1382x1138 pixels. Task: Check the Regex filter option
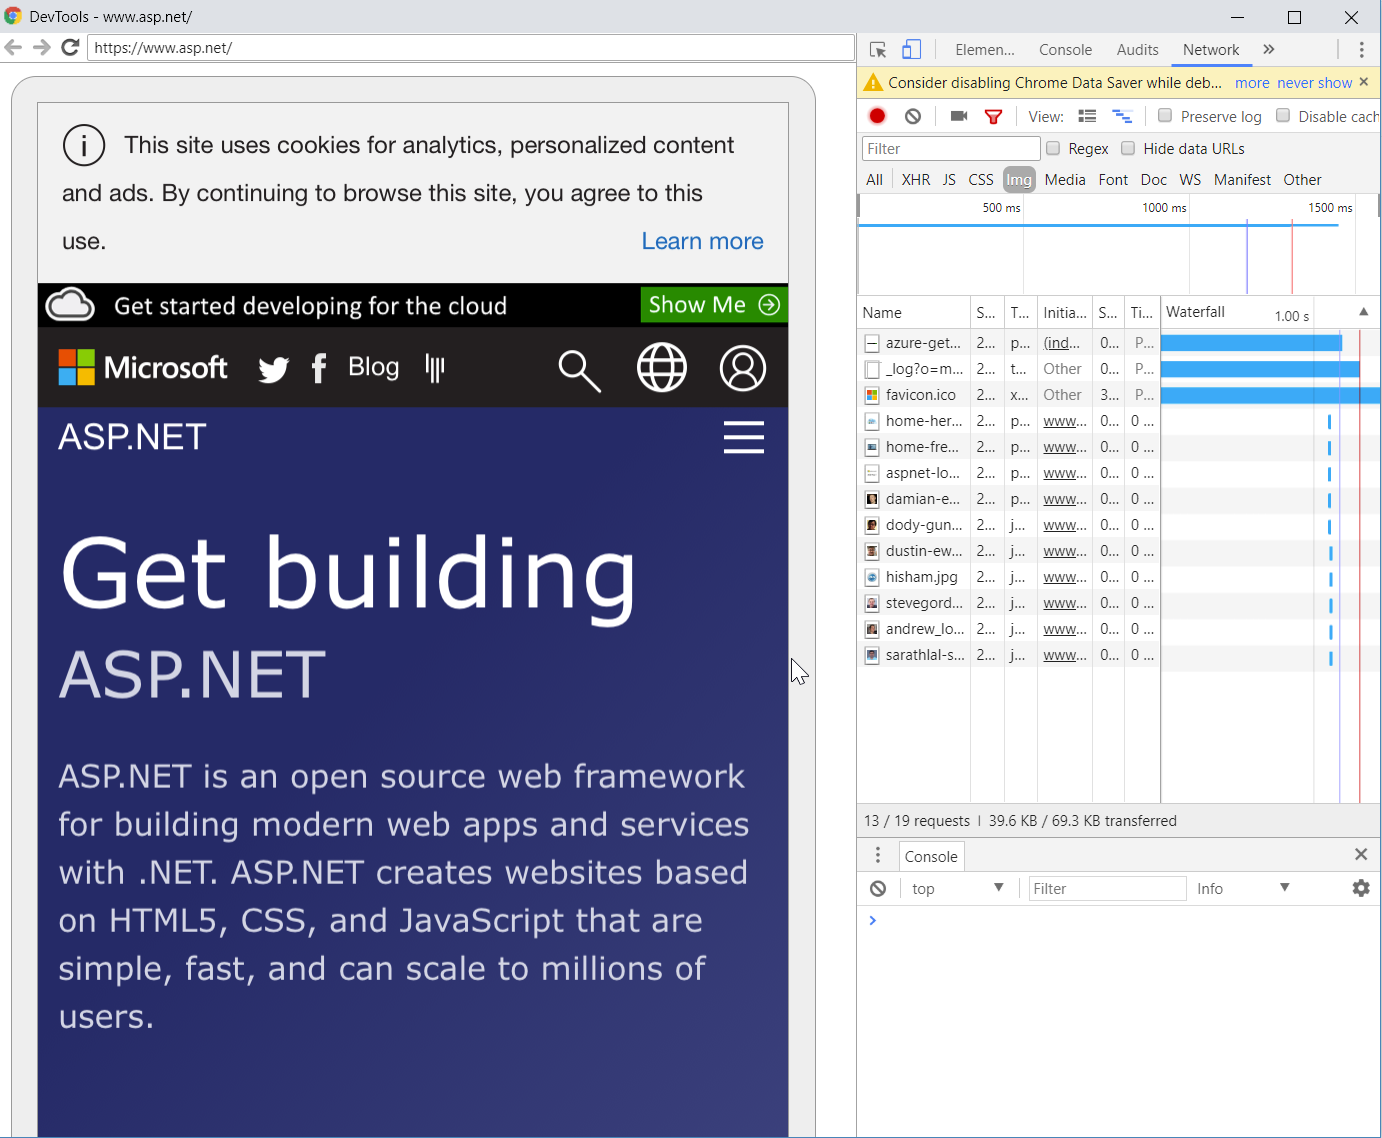pyautogui.click(x=1053, y=148)
